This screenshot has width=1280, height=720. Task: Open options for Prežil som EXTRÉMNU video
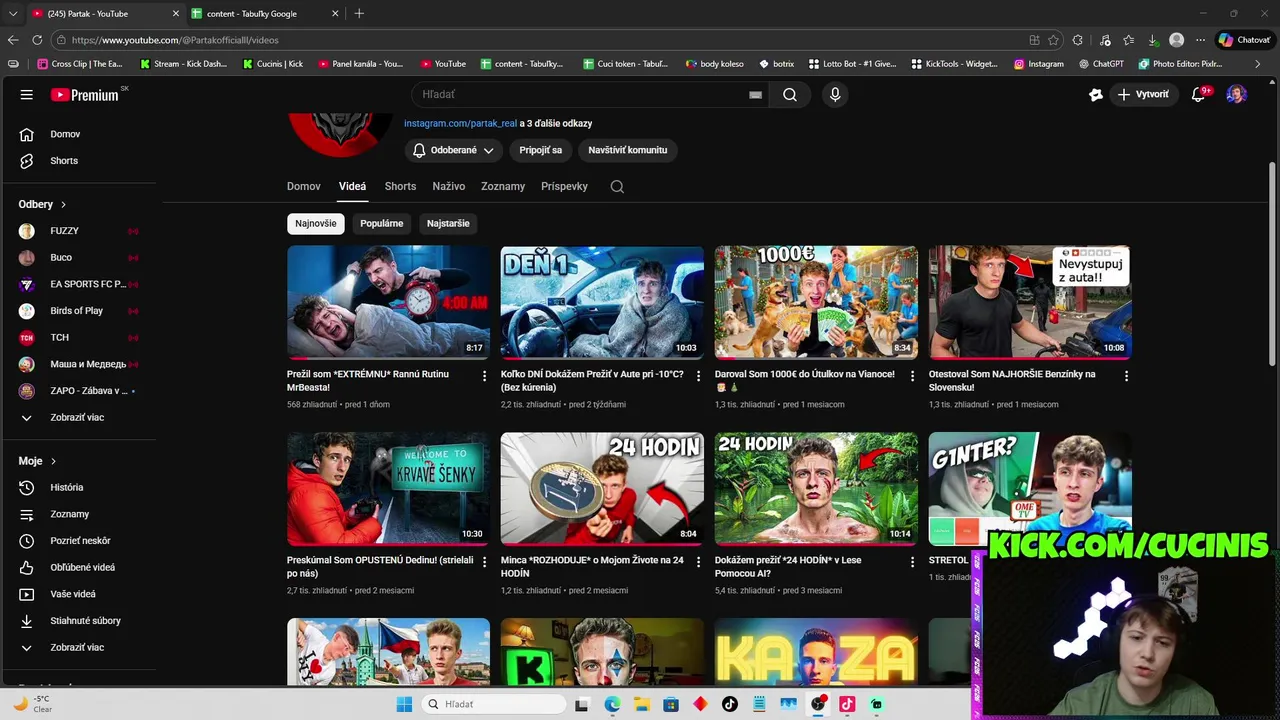pyautogui.click(x=485, y=375)
